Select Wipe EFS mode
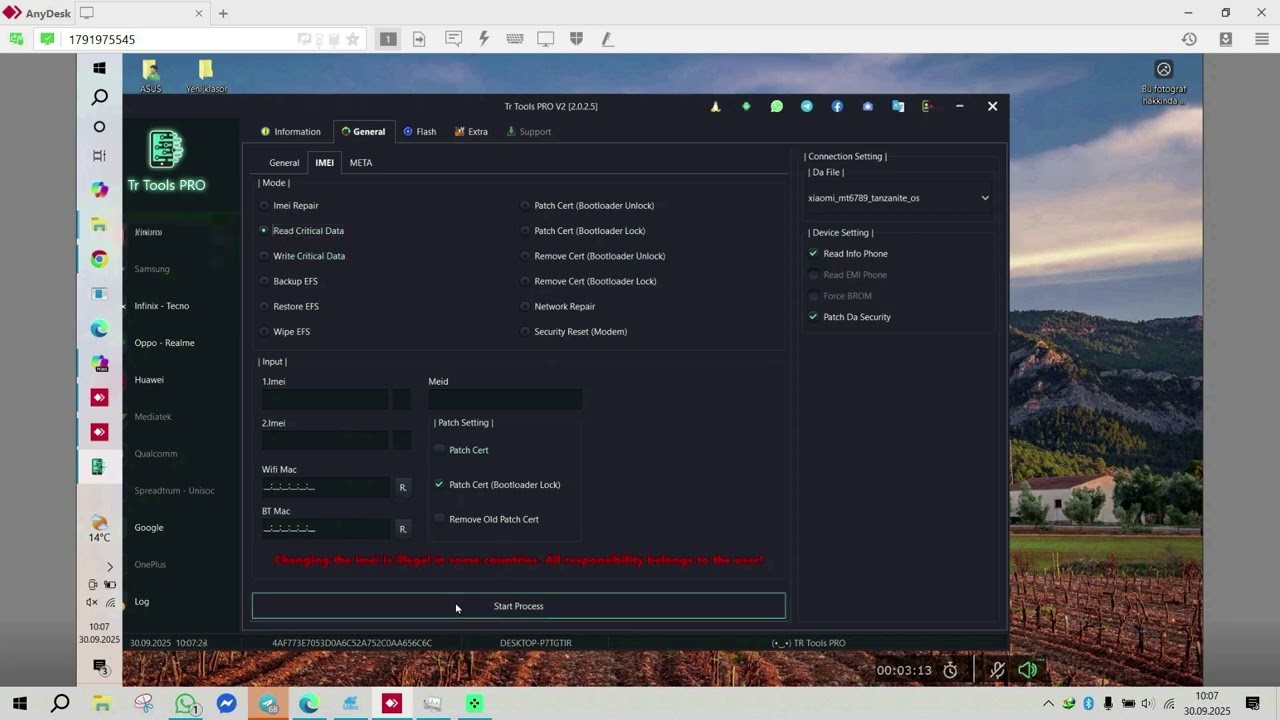Screen dimensions: 1280x720 pyautogui.click(x=285, y=331)
